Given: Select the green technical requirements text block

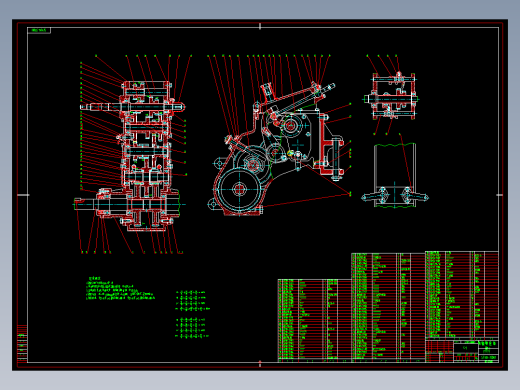Looking at the screenshot, I should pos(120,288).
